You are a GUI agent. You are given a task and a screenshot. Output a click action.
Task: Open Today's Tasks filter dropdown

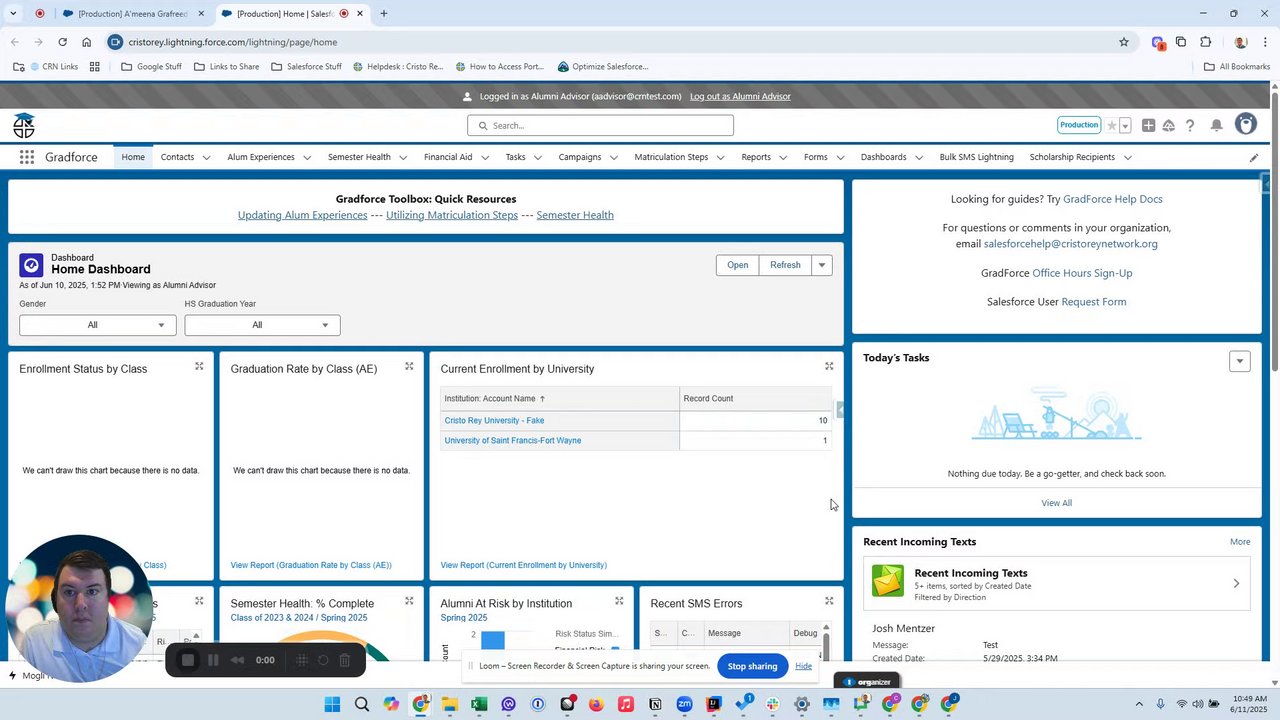[x=1240, y=361]
